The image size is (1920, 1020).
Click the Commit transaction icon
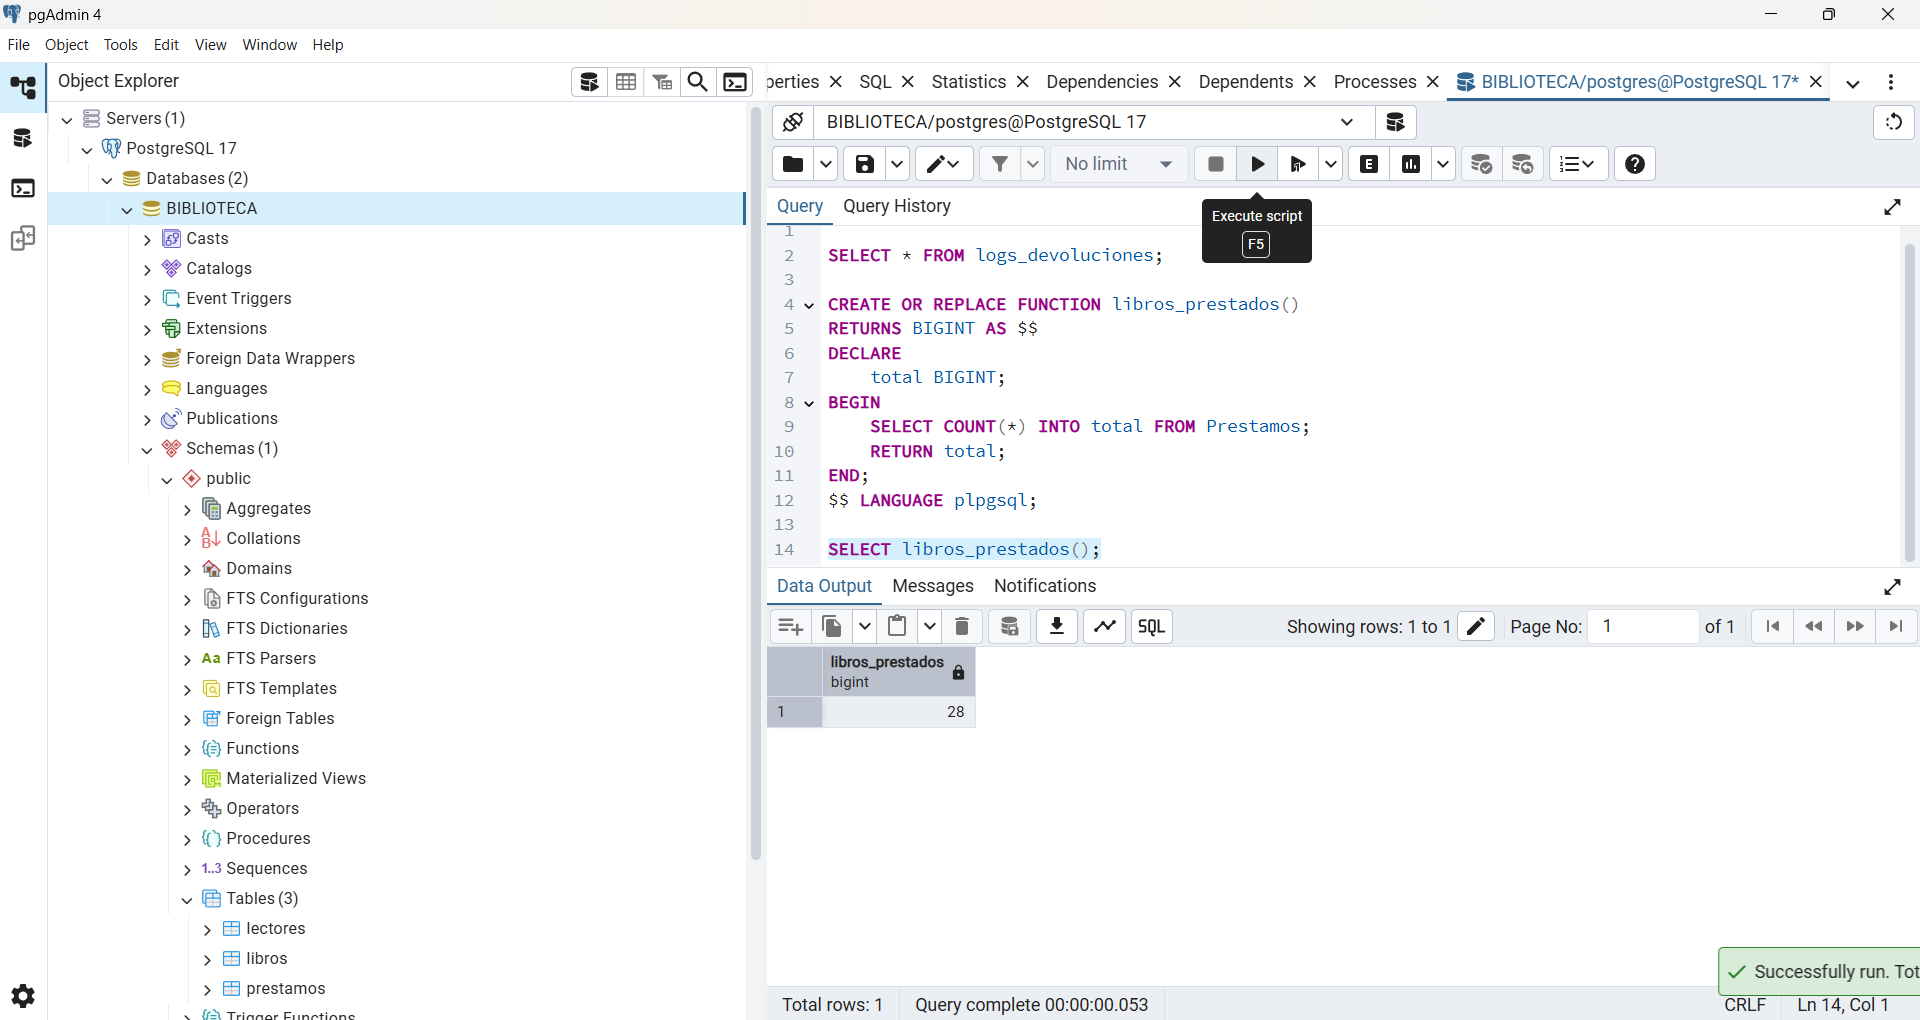1482,164
